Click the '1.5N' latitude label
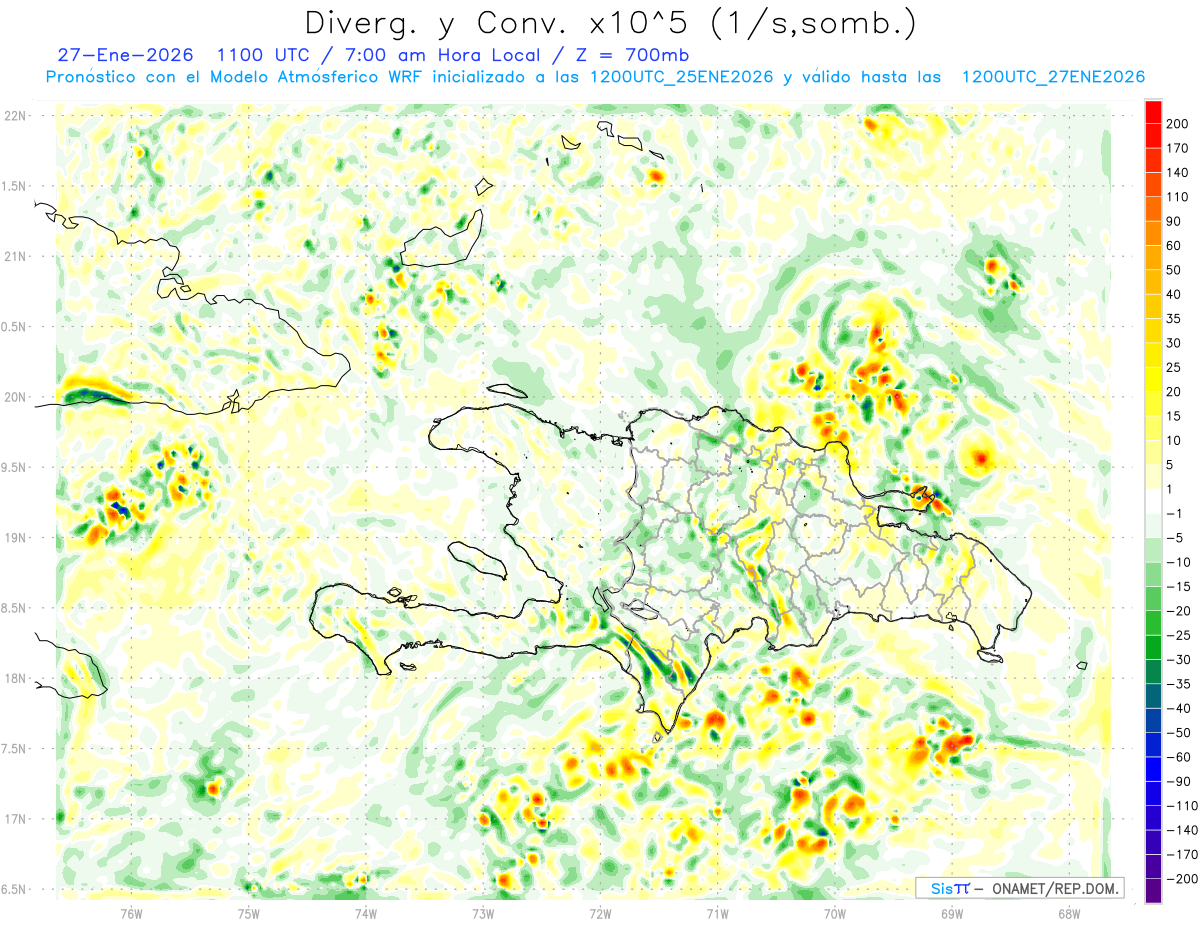The image size is (1200, 927). pyautogui.click(x=15, y=186)
